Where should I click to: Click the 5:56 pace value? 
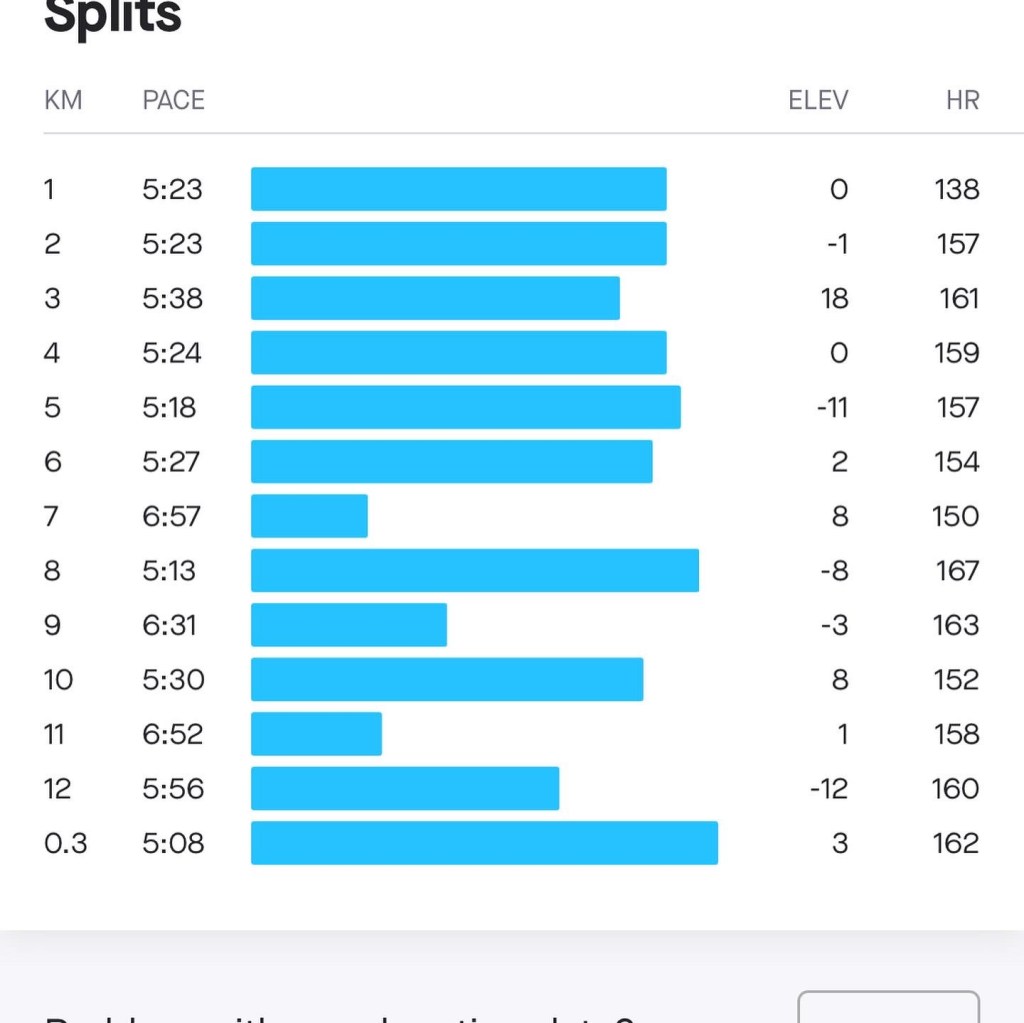pos(173,789)
